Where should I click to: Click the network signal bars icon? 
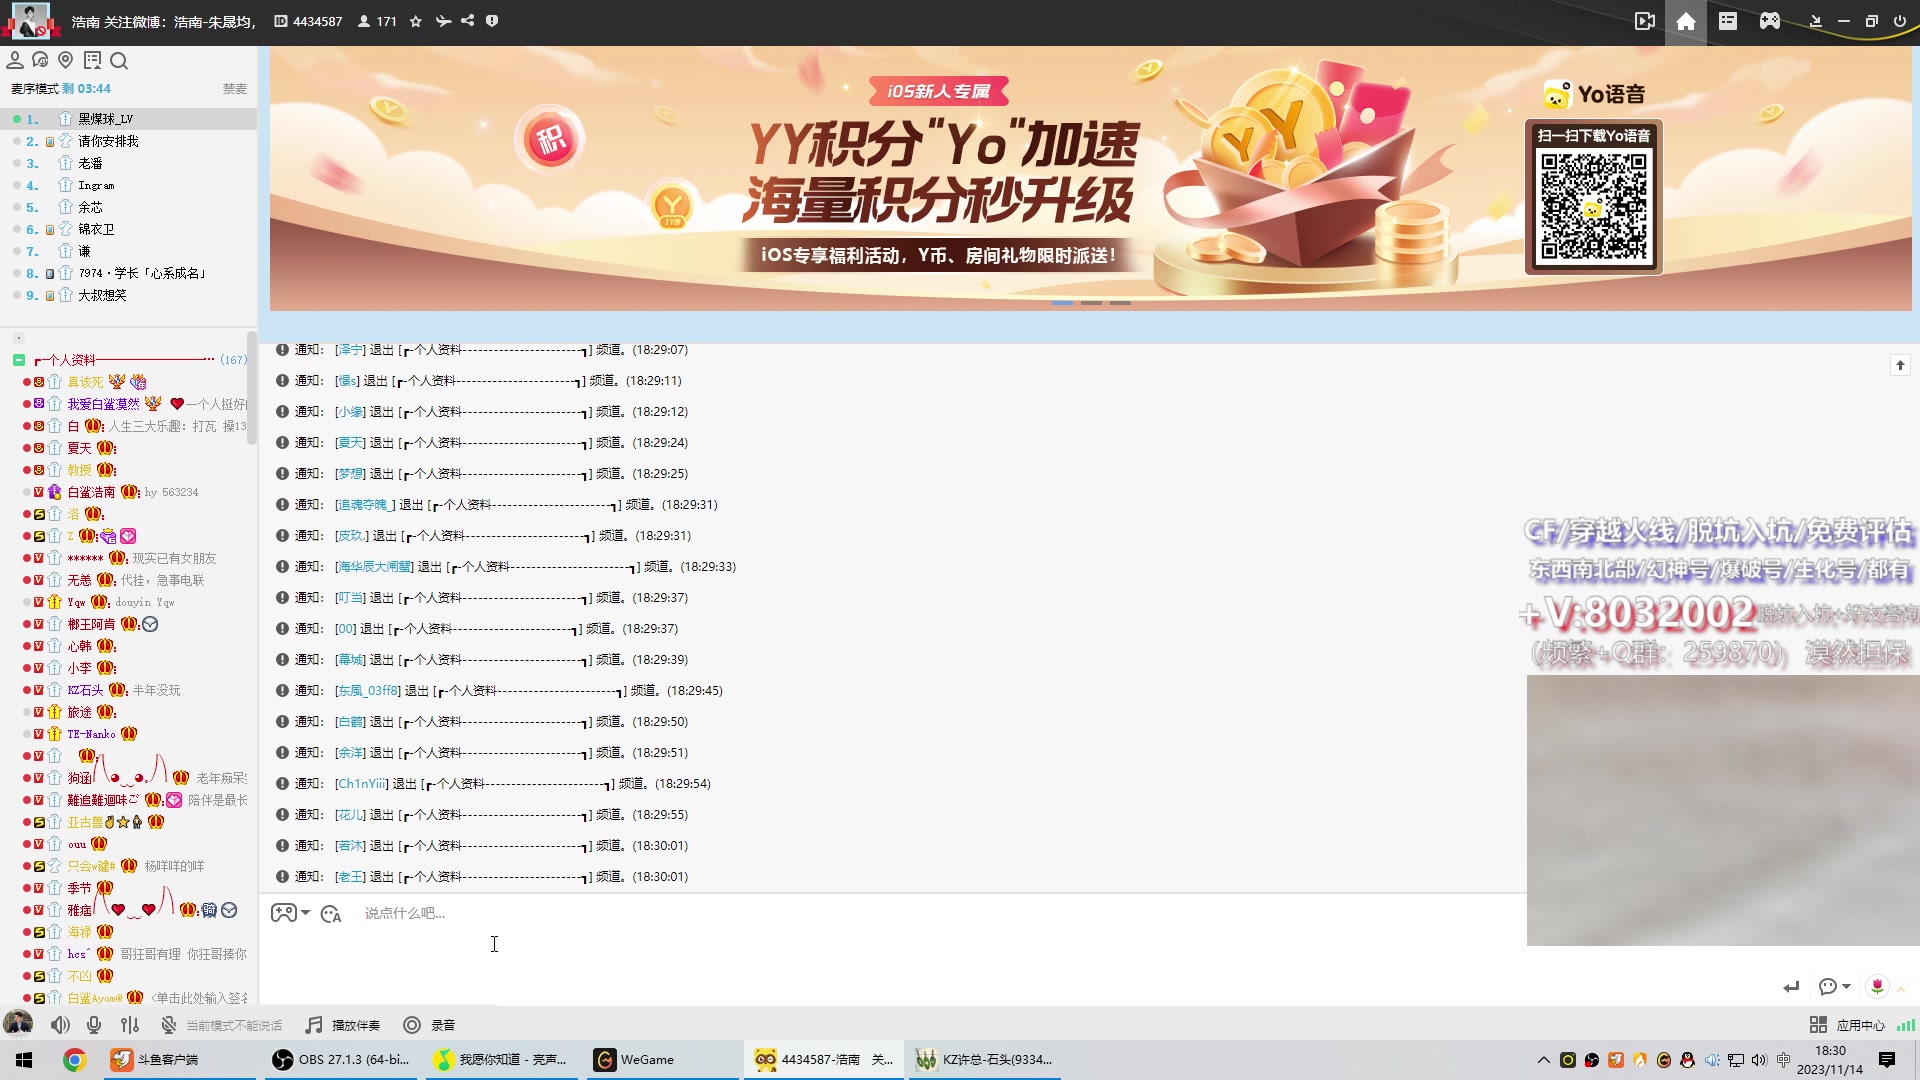1906,1025
